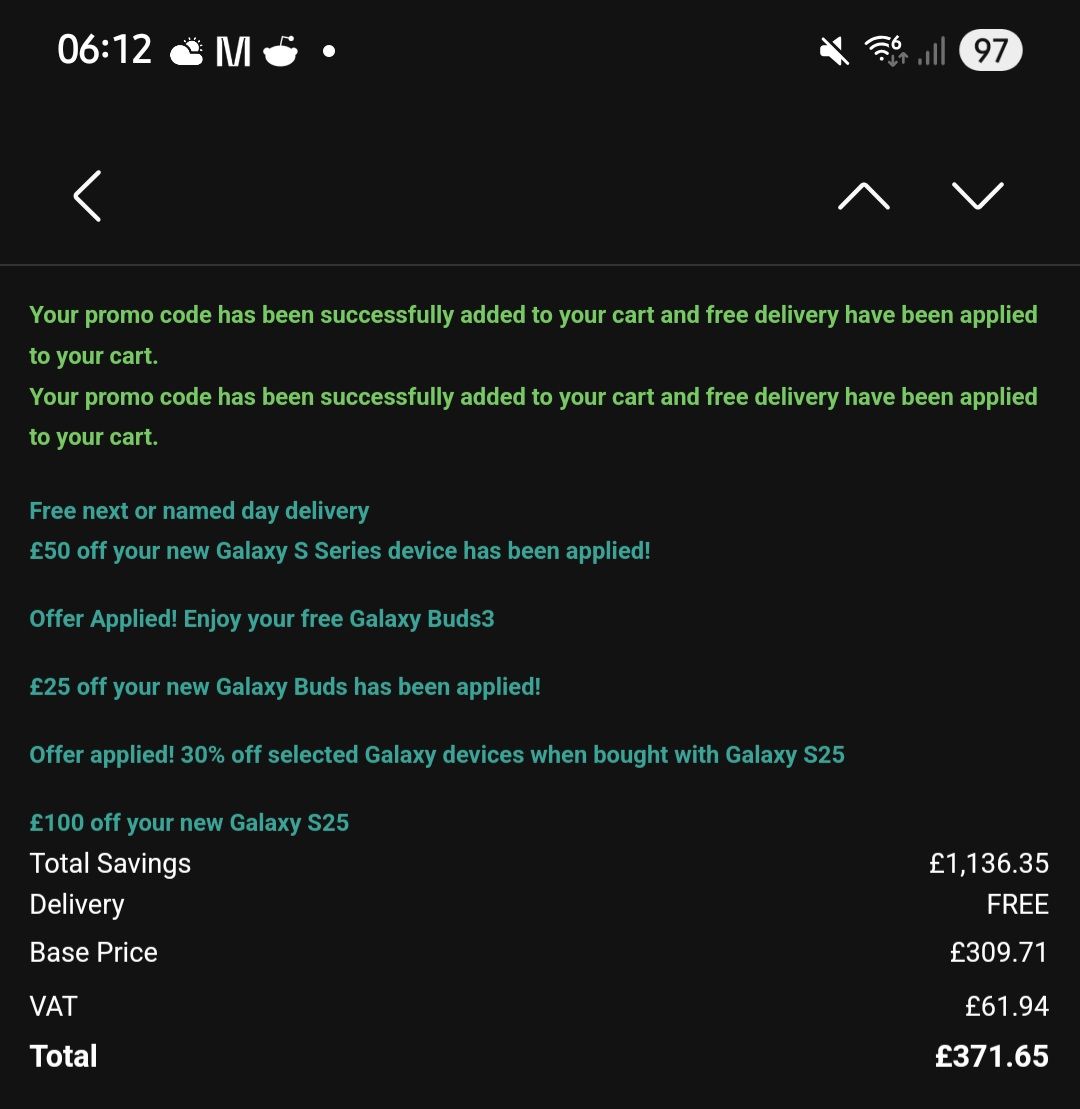Tap the notification dot in status bar
This screenshot has width=1080, height=1109.
coord(329,52)
